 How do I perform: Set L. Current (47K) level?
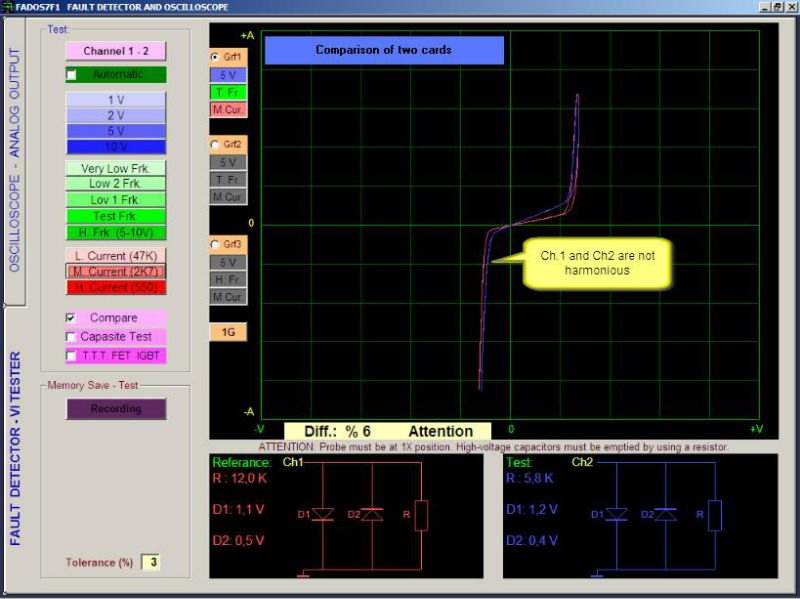[x=116, y=256]
